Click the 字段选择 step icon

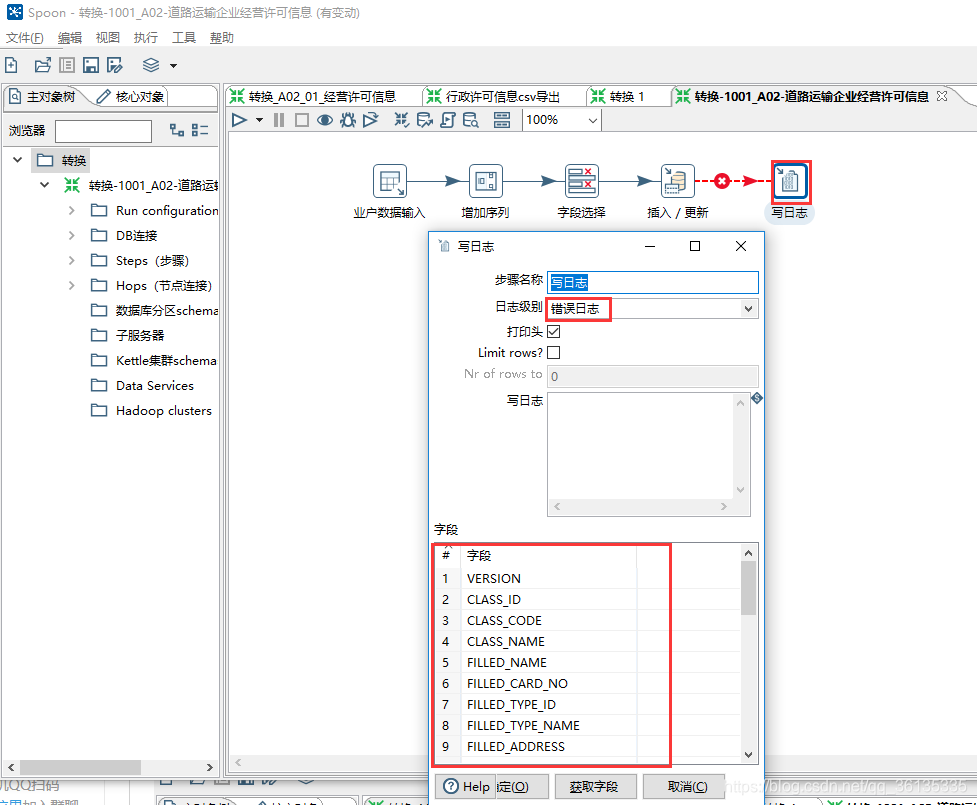point(581,181)
